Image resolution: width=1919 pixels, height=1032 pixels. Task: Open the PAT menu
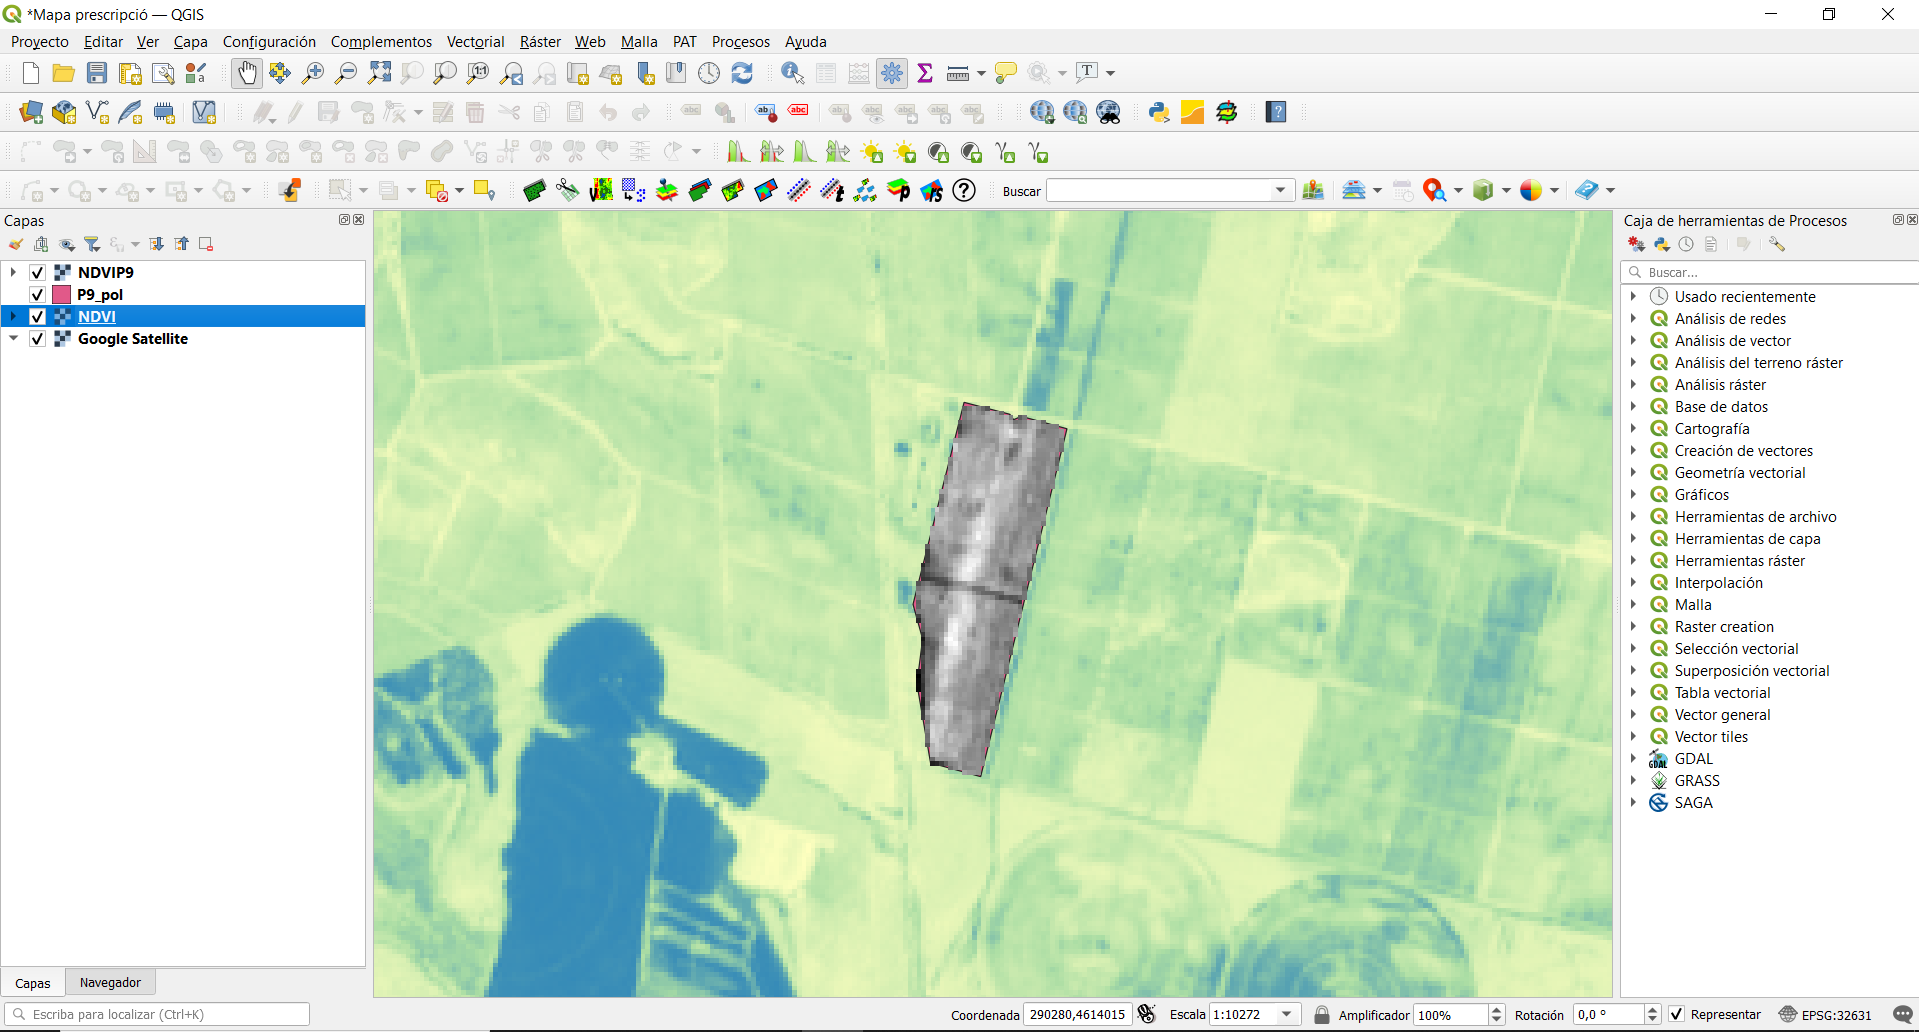(x=684, y=42)
